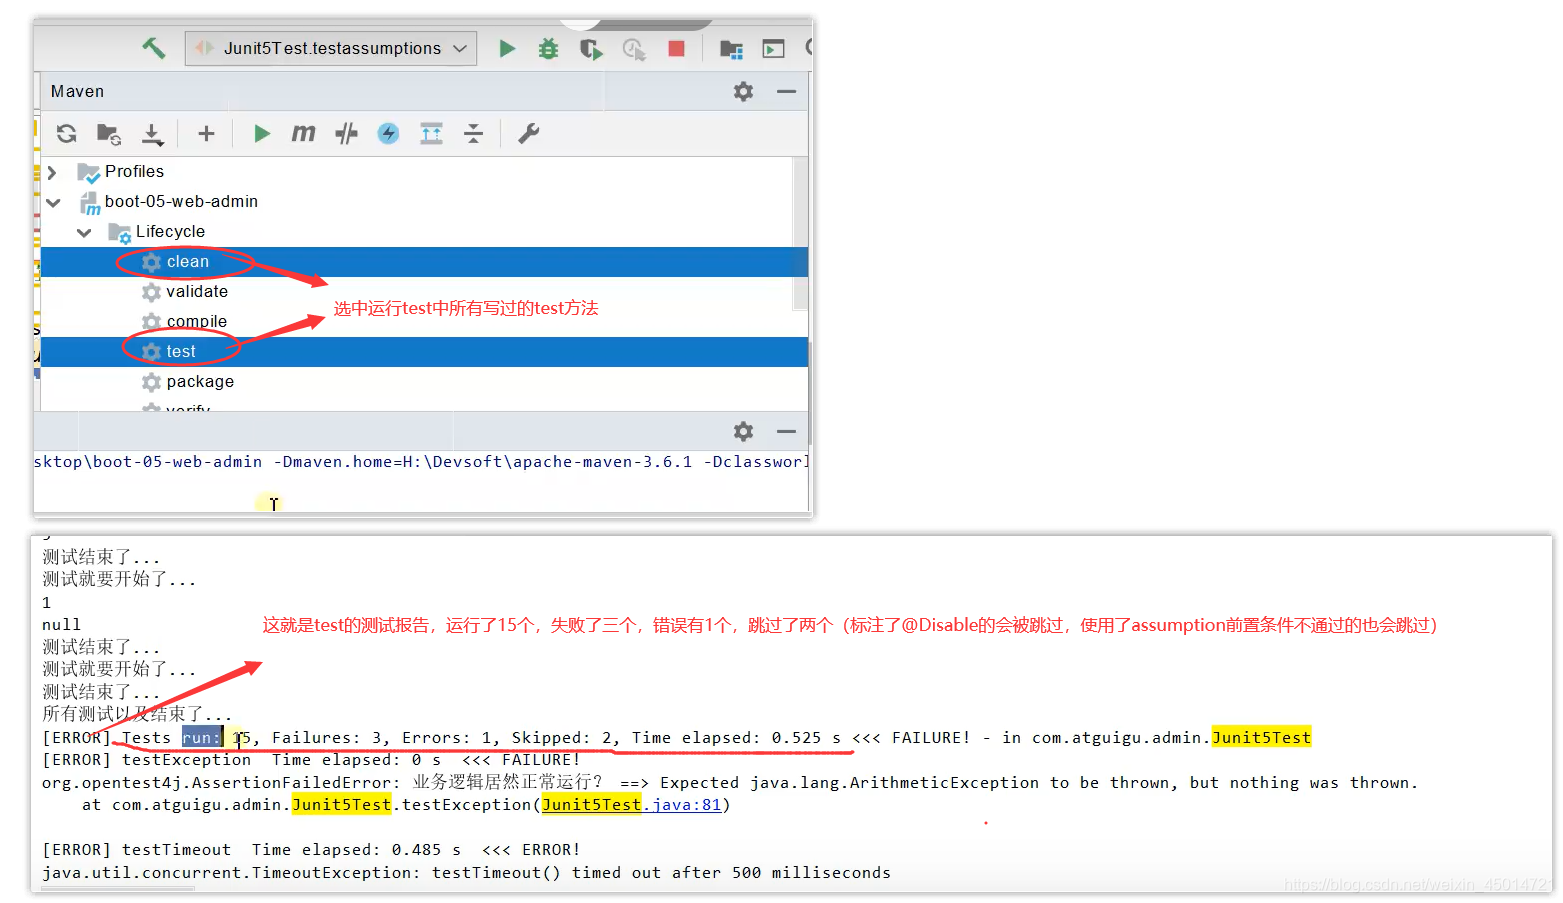1563x903 pixels.
Task: Click the 'org.opentest4j.AssertionFailedError' line
Action: click(x=730, y=783)
